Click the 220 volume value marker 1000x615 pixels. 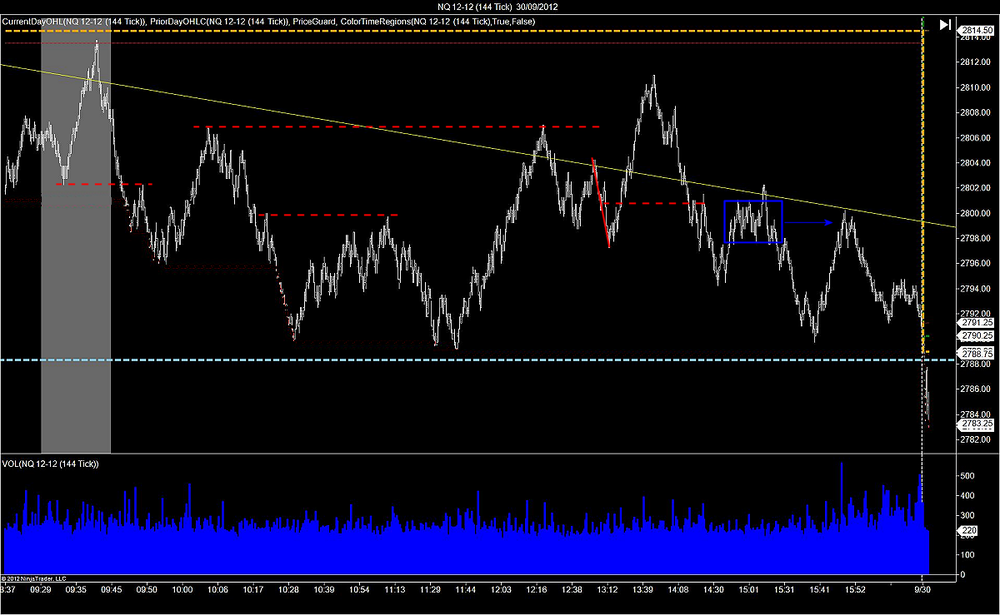pos(969,531)
